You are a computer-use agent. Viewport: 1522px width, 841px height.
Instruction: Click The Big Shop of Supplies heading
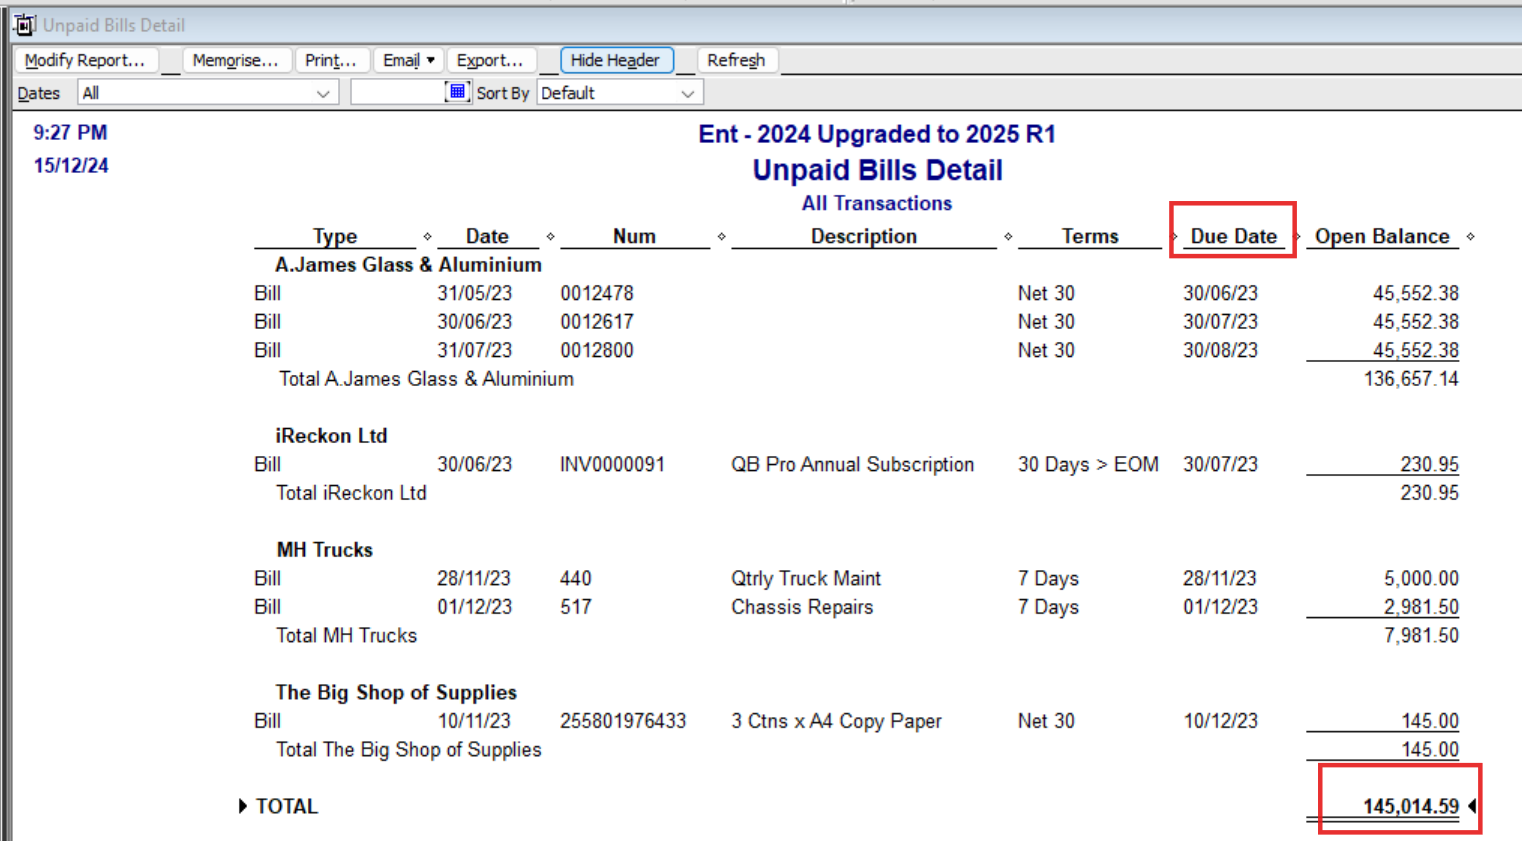click(396, 692)
